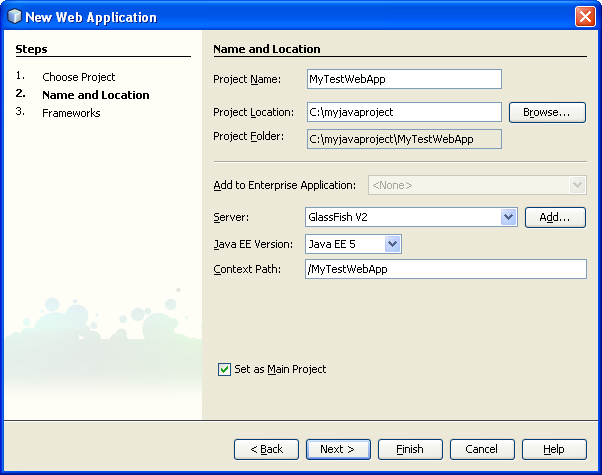Cancel the wizard

point(482,449)
